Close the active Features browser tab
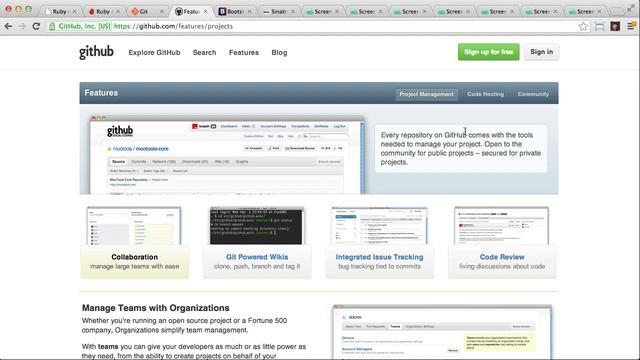 click(x=205, y=11)
